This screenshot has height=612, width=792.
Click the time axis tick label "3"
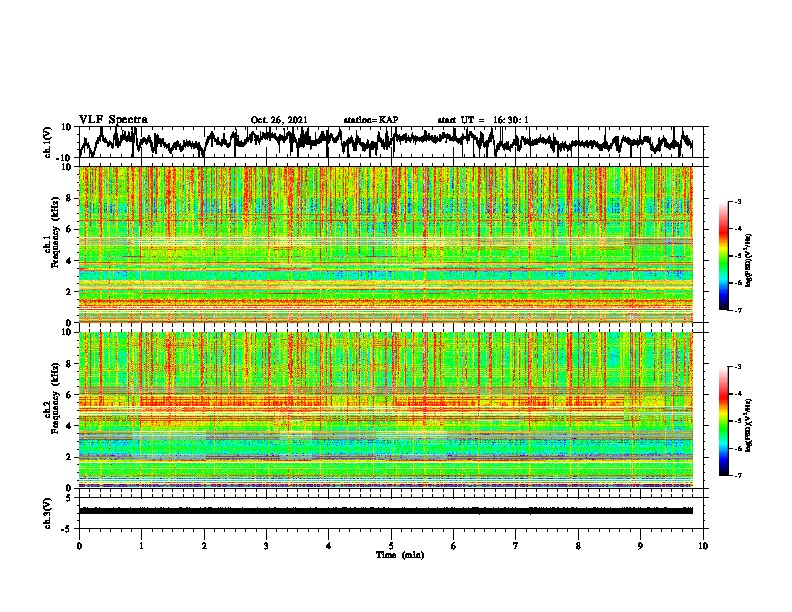point(266,546)
